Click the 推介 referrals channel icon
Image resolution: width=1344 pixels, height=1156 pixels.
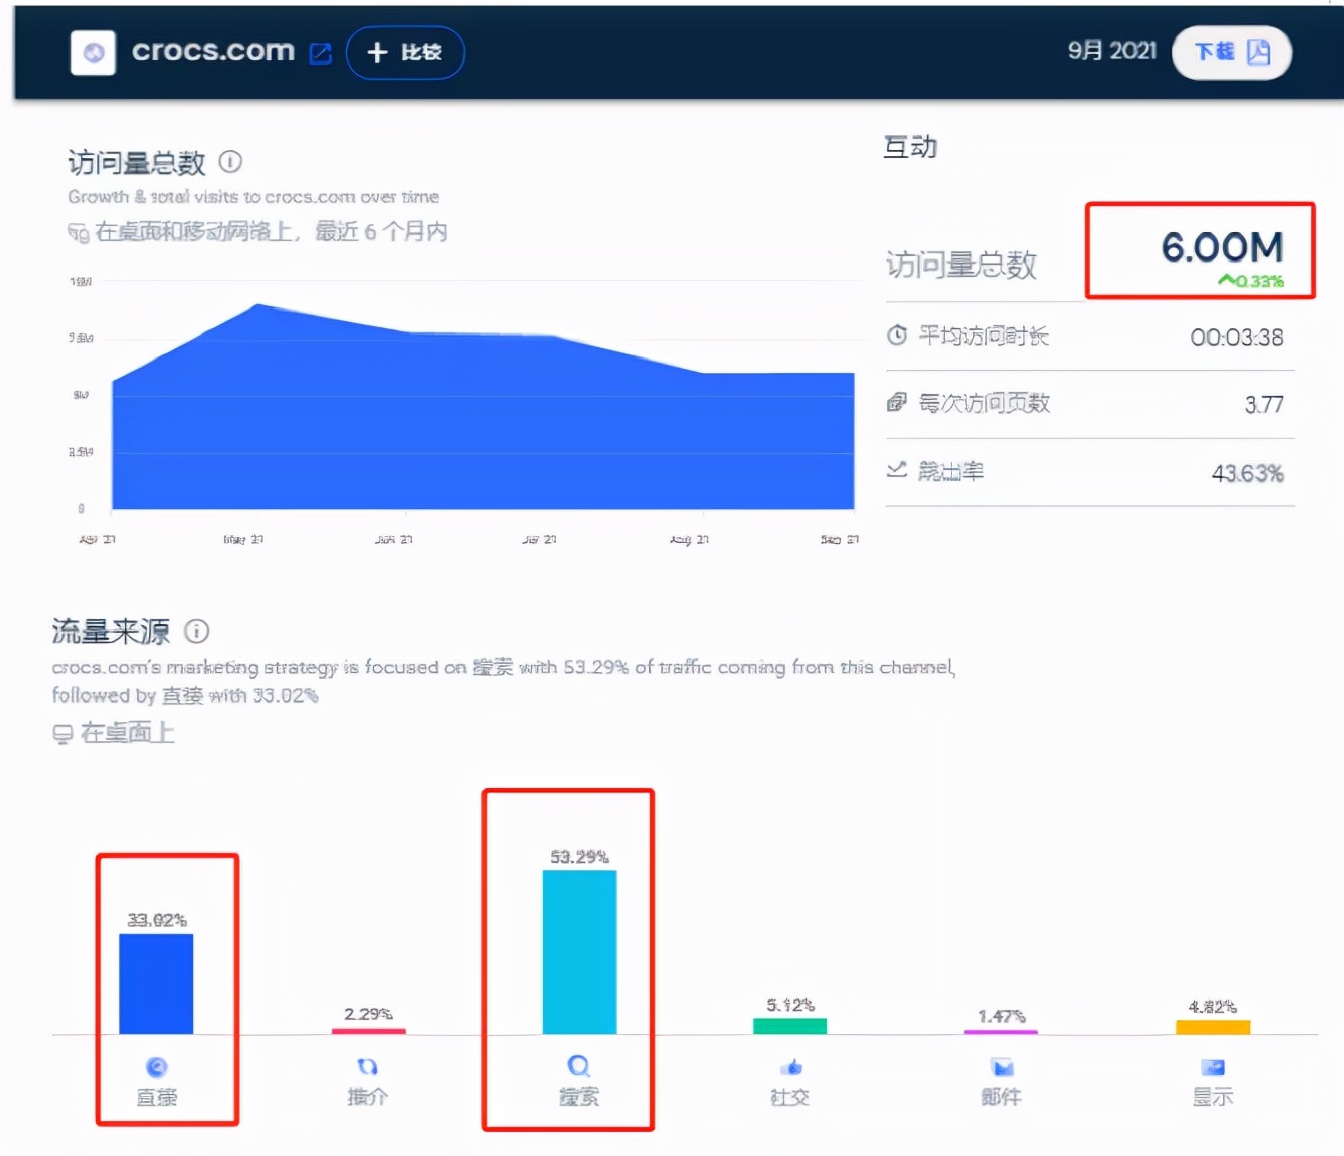[x=368, y=1067]
